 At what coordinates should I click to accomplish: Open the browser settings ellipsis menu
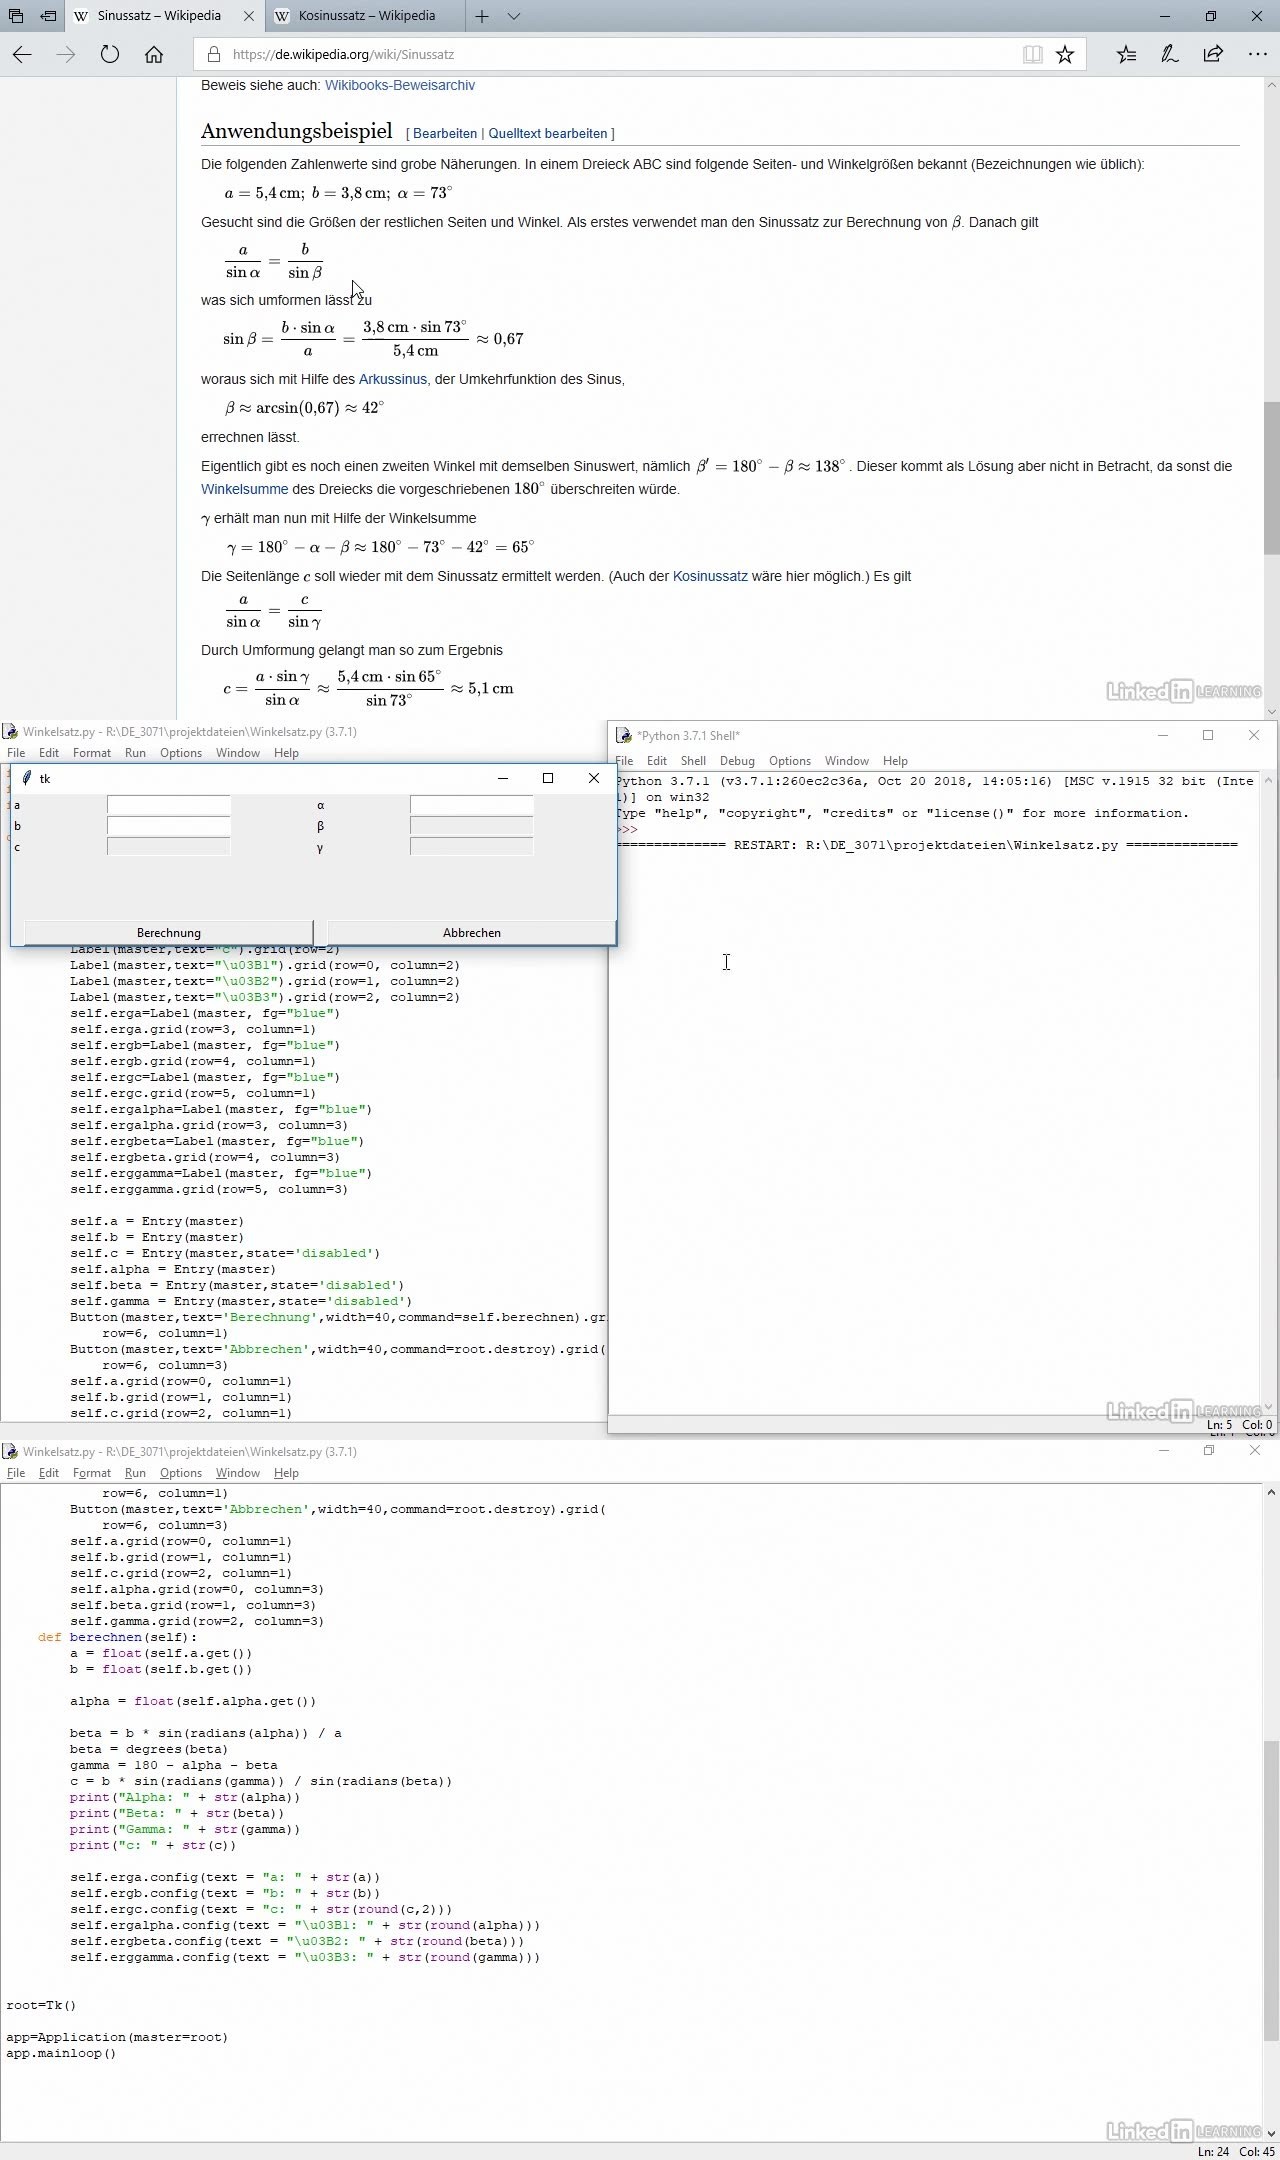tap(1257, 55)
